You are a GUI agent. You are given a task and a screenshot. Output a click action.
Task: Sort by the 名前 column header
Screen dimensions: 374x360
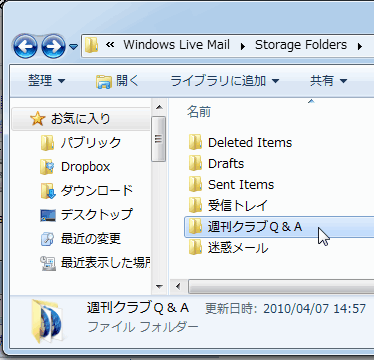coord(199,112)
